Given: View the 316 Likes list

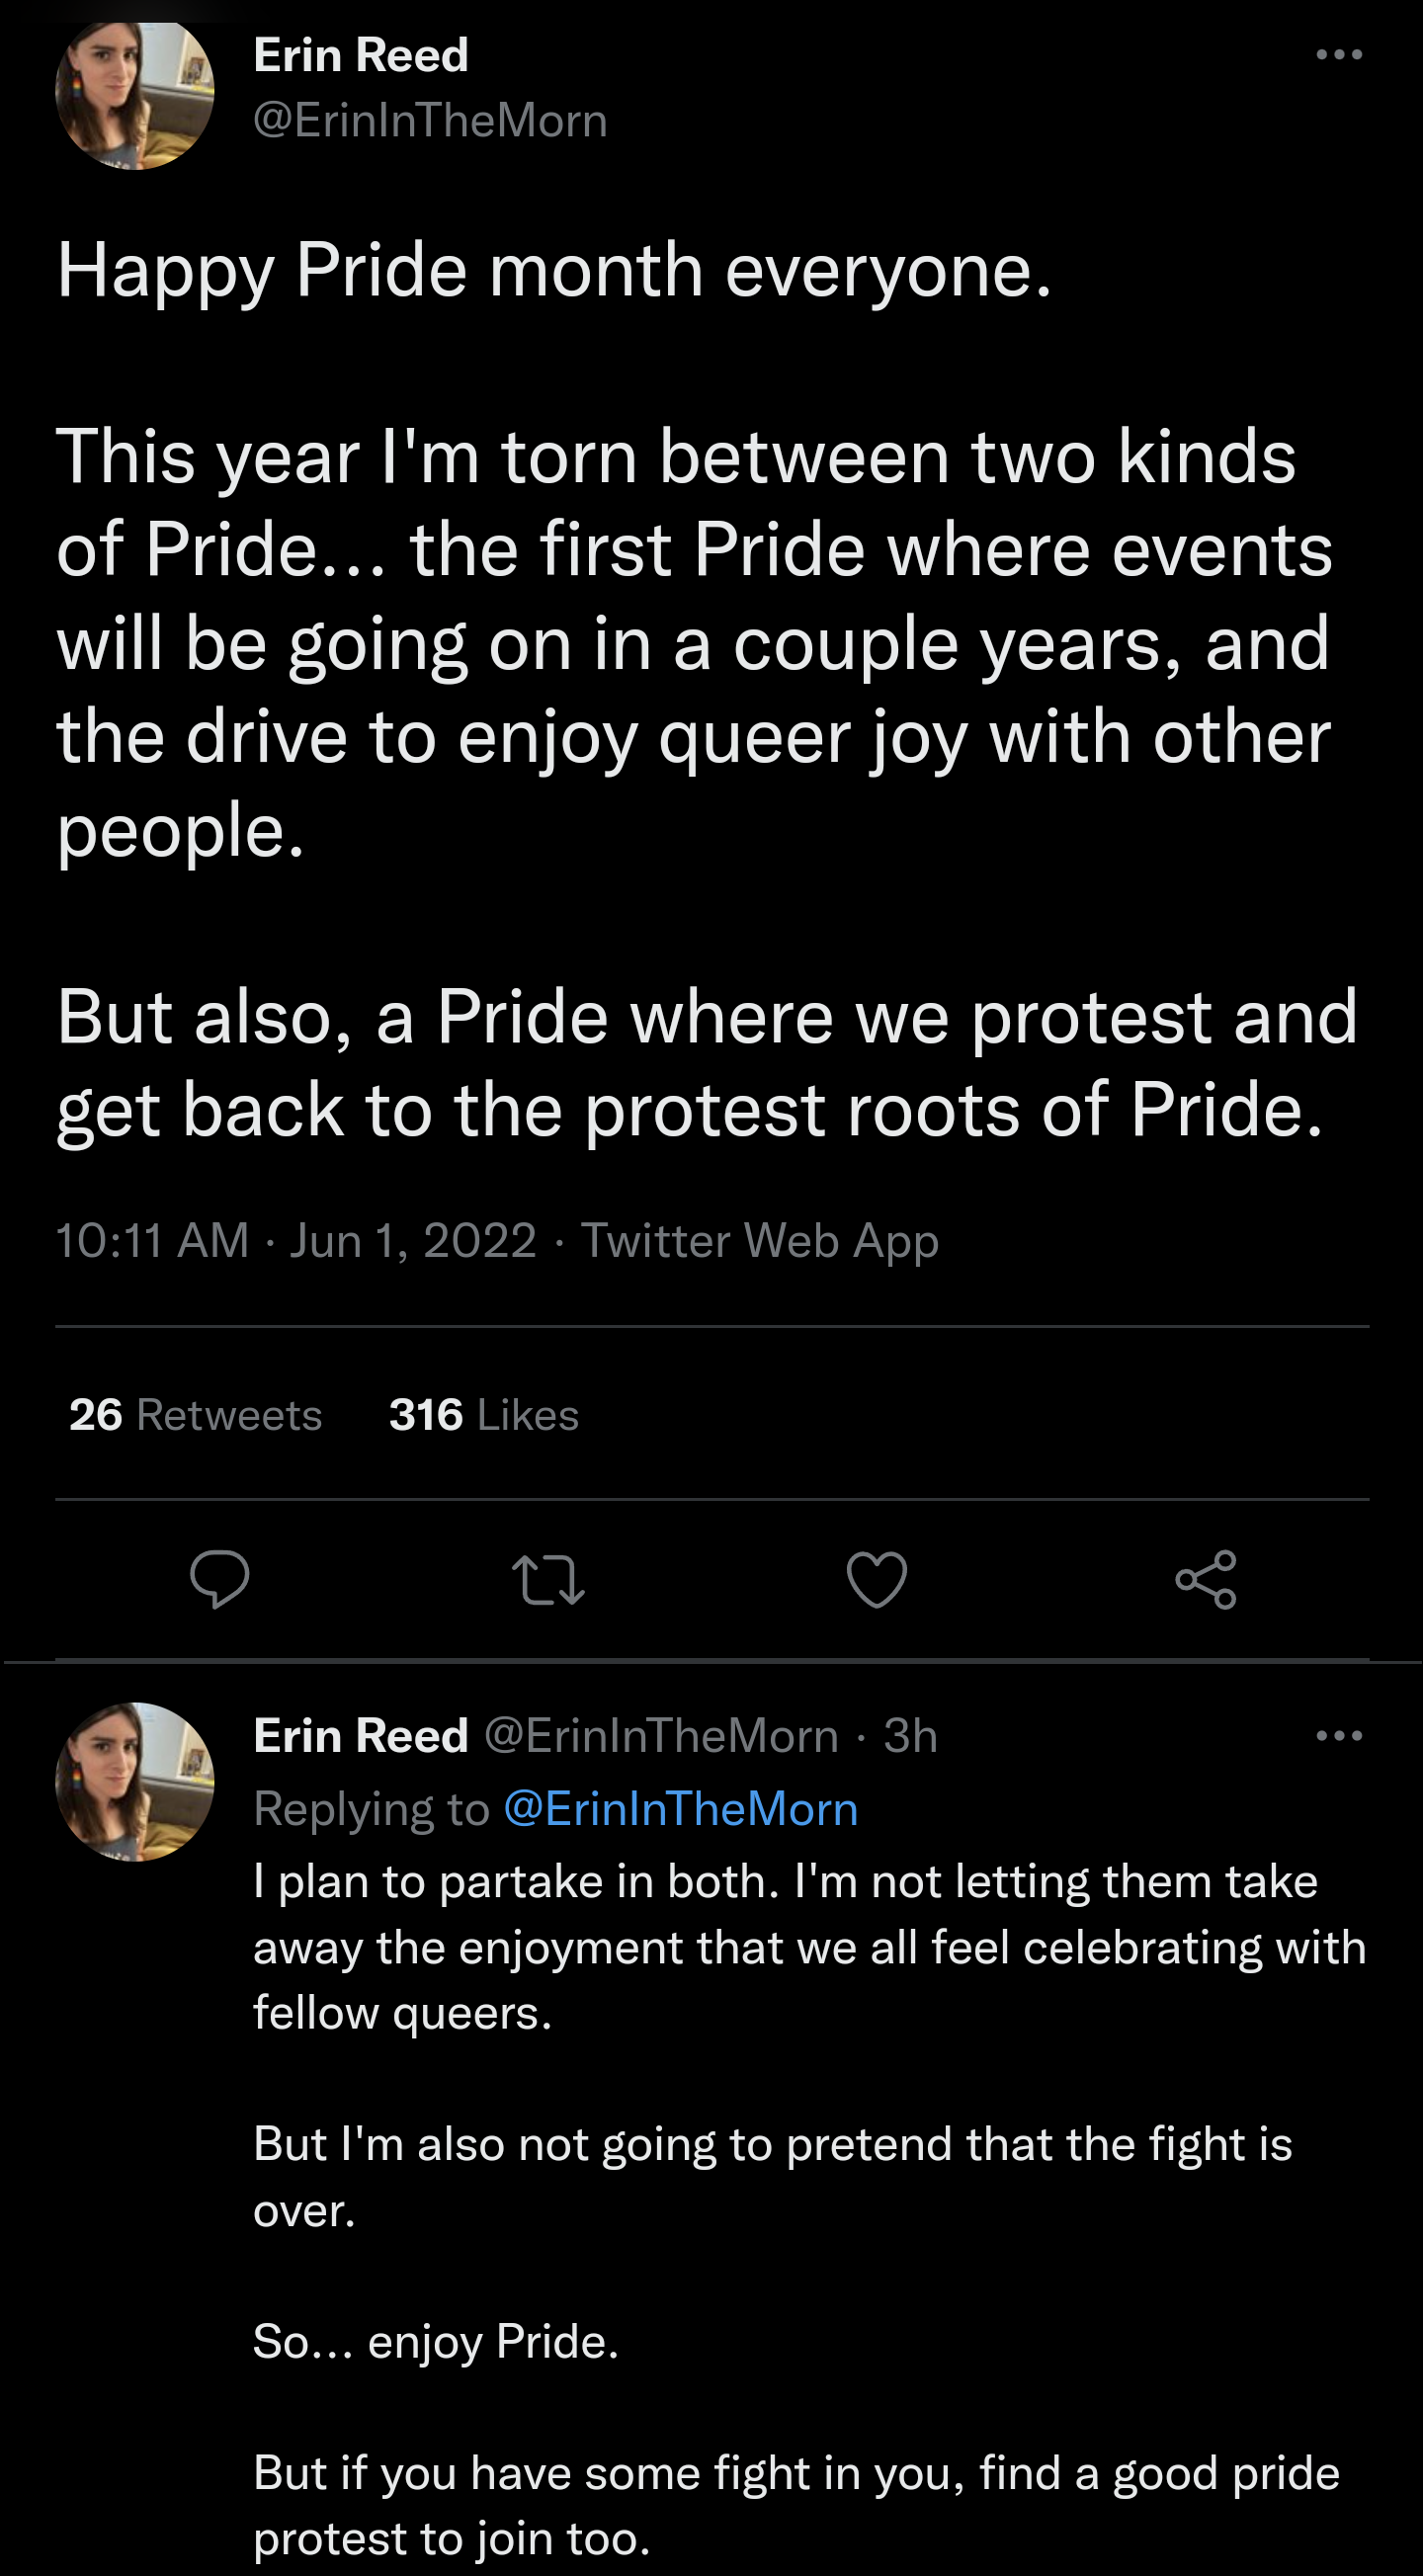Looking at the screenshot, I should point(484,1415).
